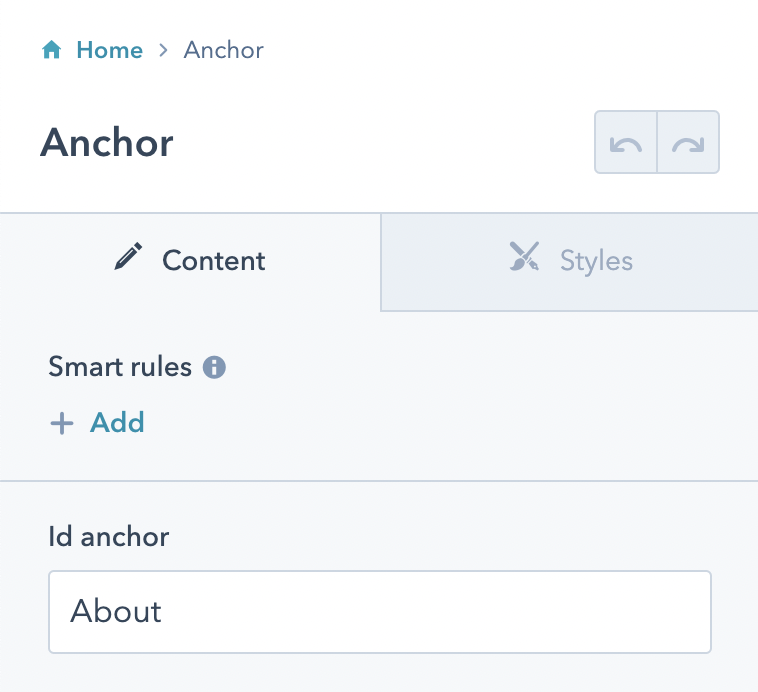Viewport: 758px width, 692px height.
Task: Undo the last change
Action: 626,142
